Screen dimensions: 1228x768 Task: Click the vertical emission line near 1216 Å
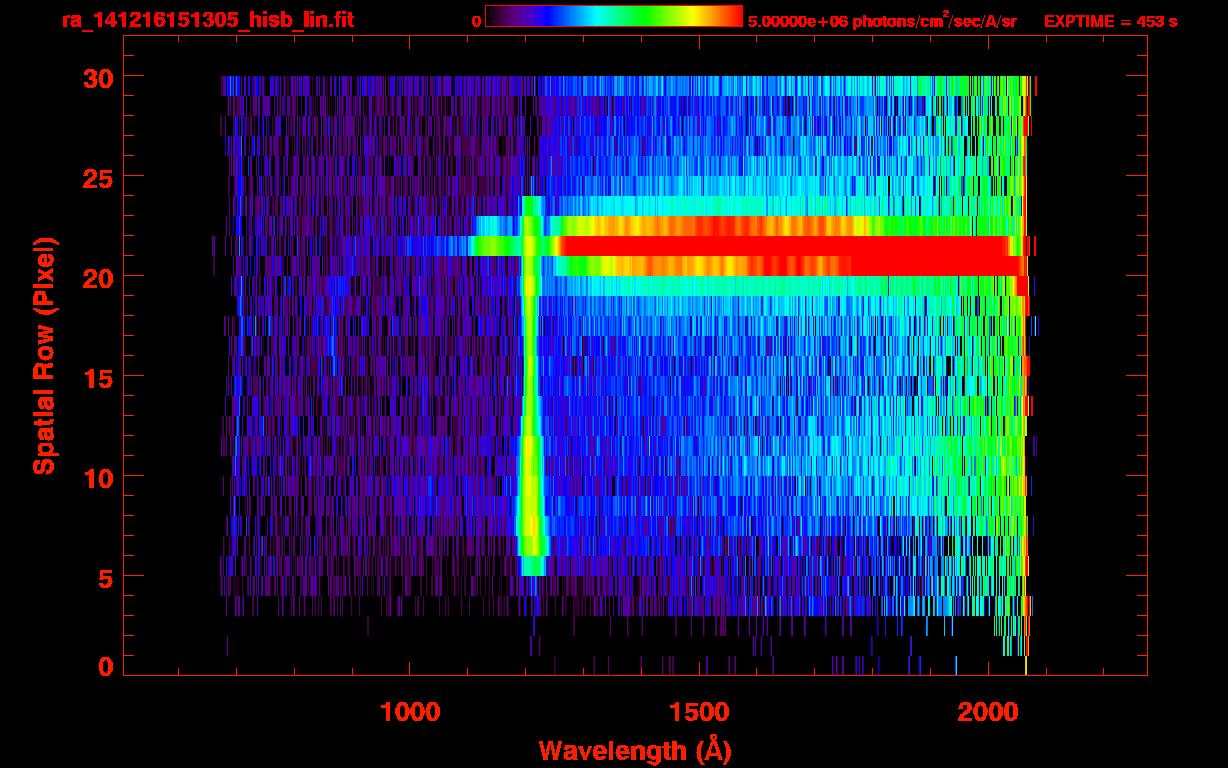coord(530,385)
